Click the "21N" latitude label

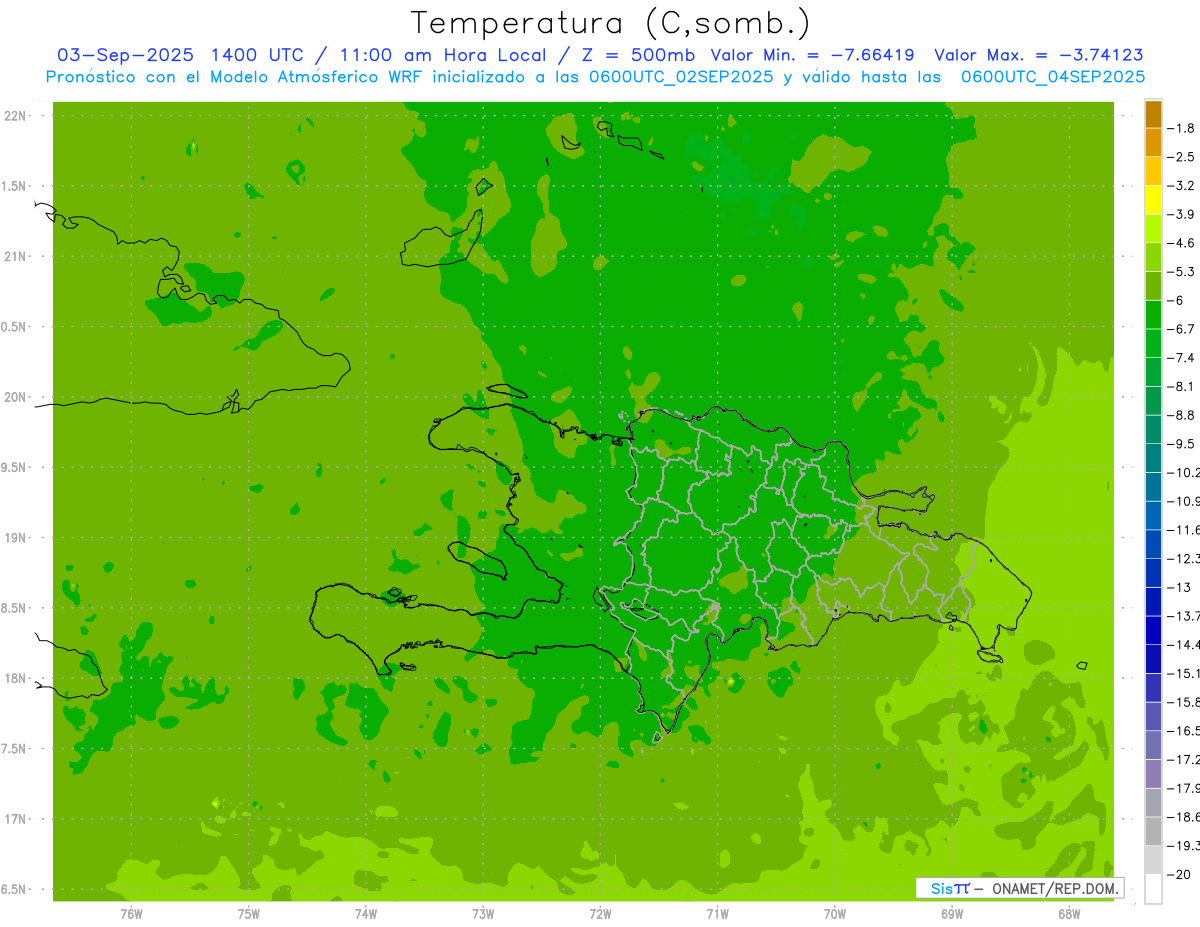[x=17, y=257]
